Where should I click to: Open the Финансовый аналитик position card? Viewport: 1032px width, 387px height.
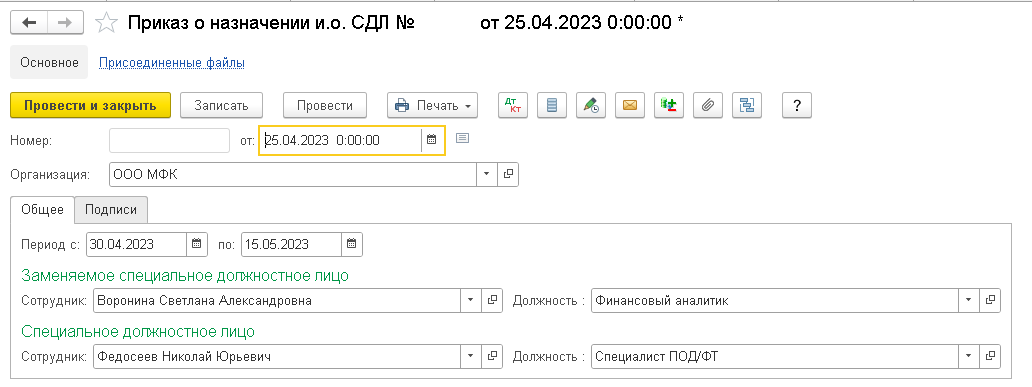pyautogui.click(x=990, y=301)
